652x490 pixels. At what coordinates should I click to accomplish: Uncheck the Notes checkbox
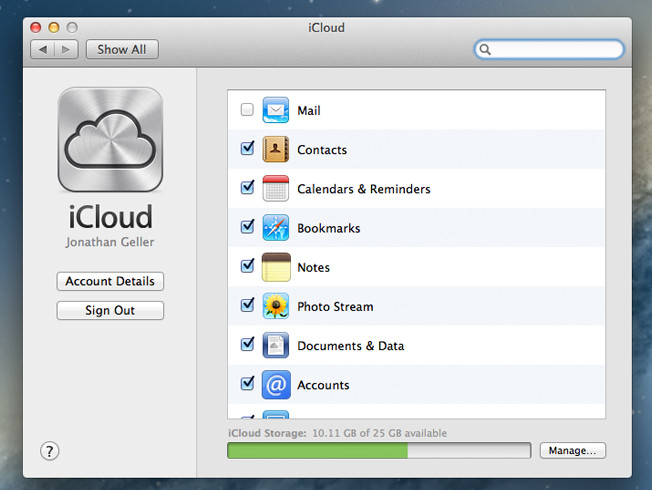tap(247, 265)
